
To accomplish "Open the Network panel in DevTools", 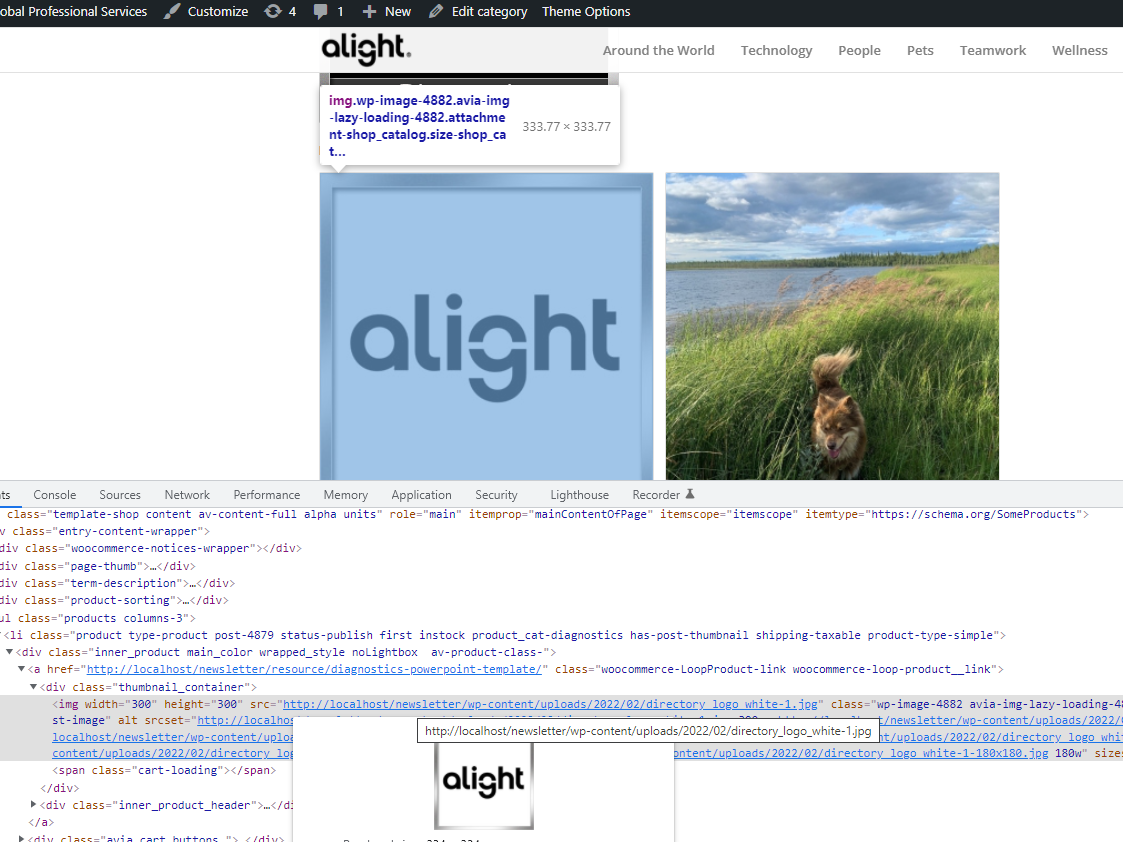I will (186, 494).
